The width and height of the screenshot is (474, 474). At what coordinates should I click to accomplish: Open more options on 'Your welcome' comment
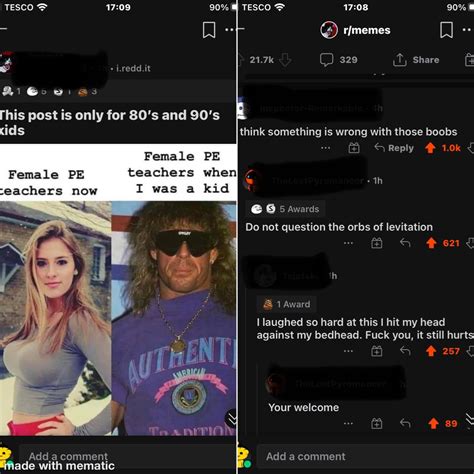pyautogui.click(x=348, y=423)
